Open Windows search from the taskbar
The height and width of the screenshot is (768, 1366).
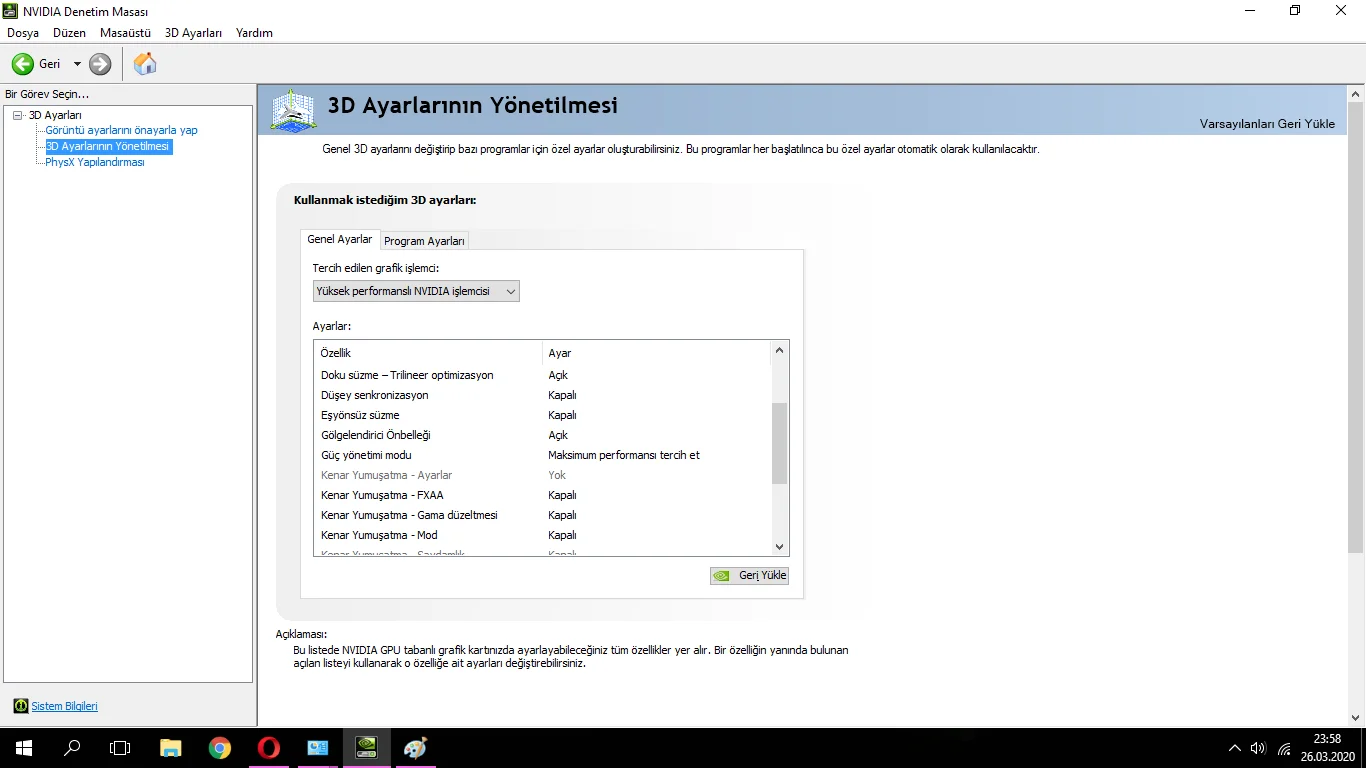point(72,748)
